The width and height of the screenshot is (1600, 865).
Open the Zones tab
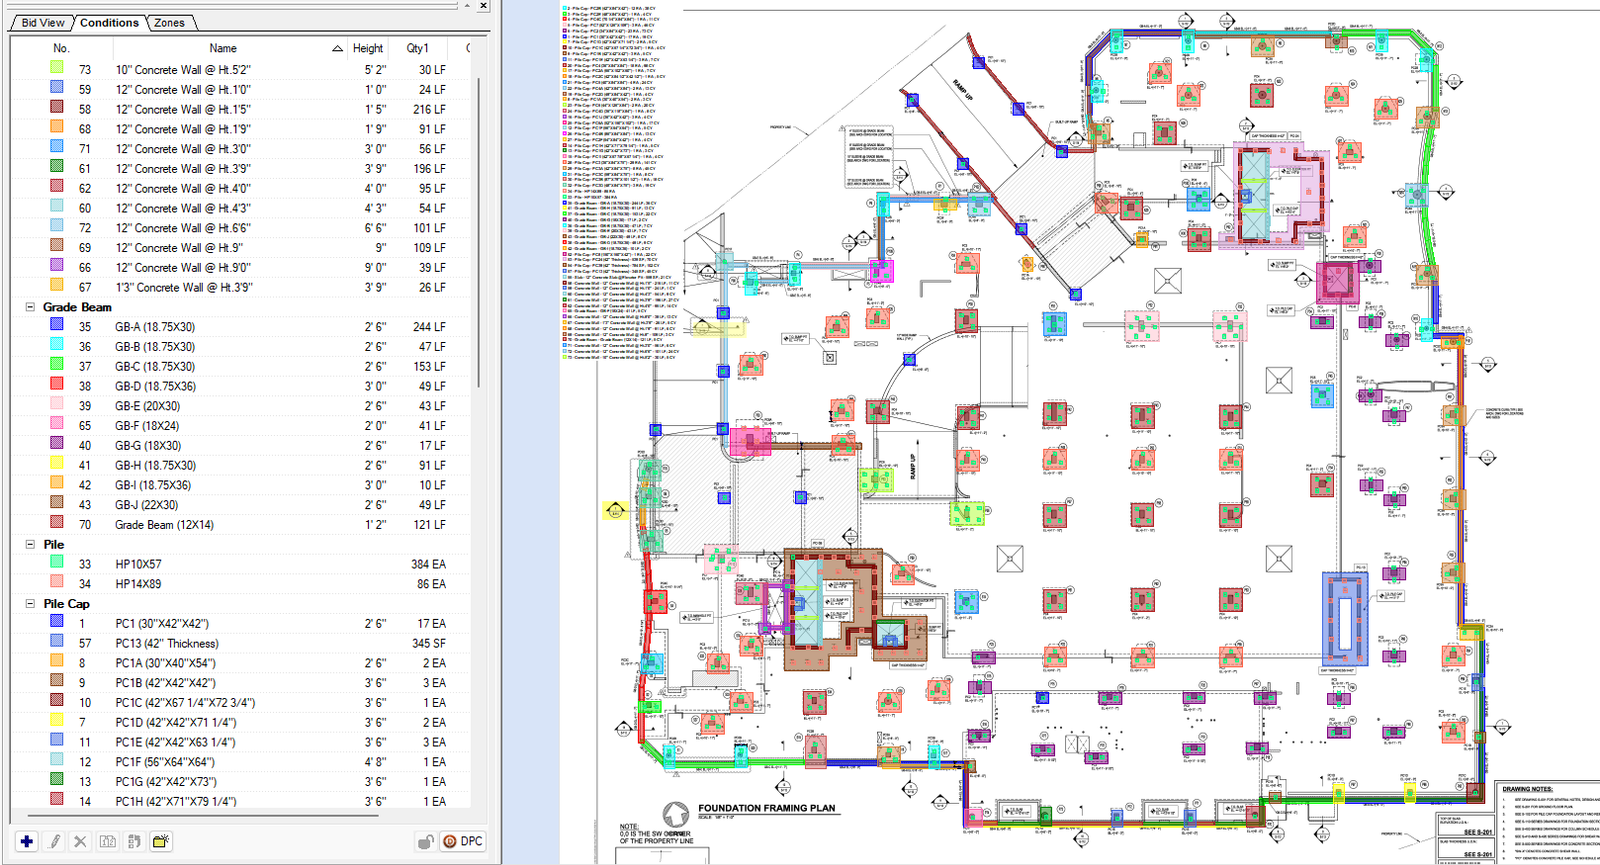169,23
